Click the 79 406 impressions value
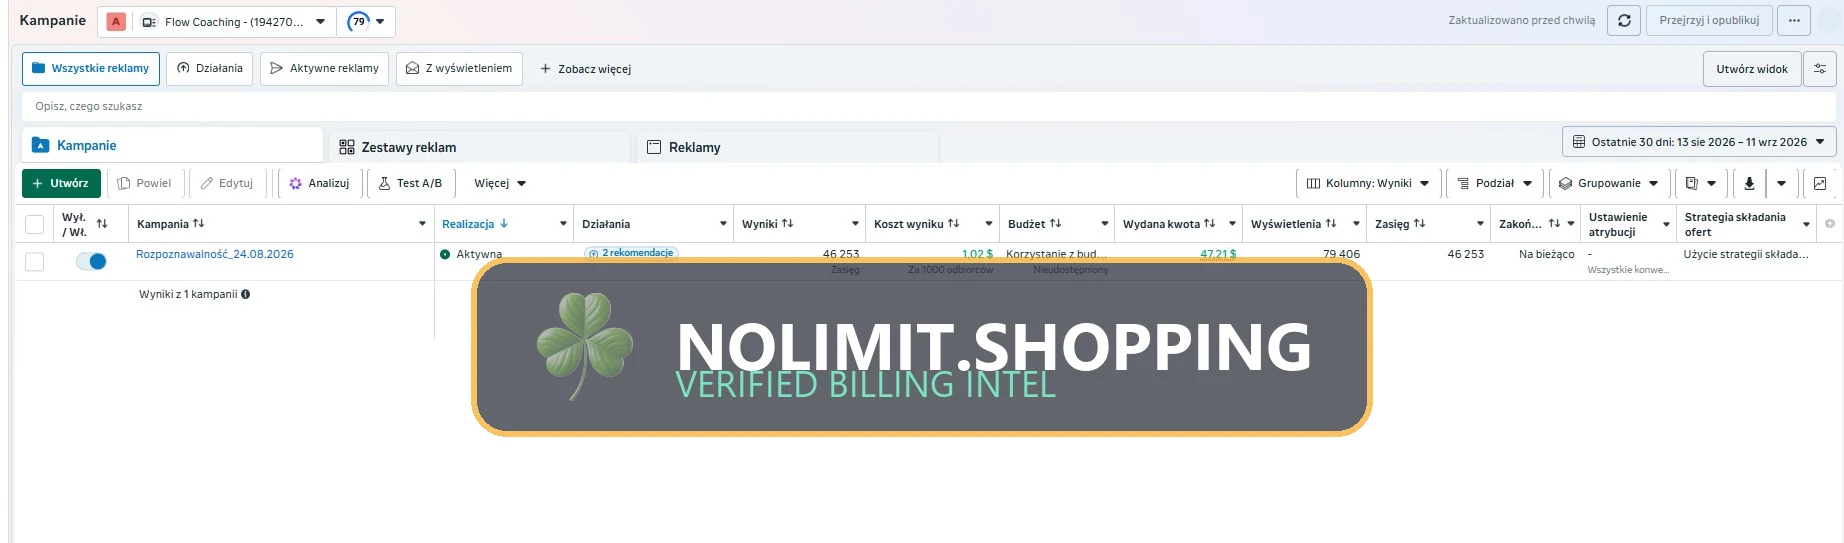Screen dimensions: 1844x543 tap(1341, 254)
